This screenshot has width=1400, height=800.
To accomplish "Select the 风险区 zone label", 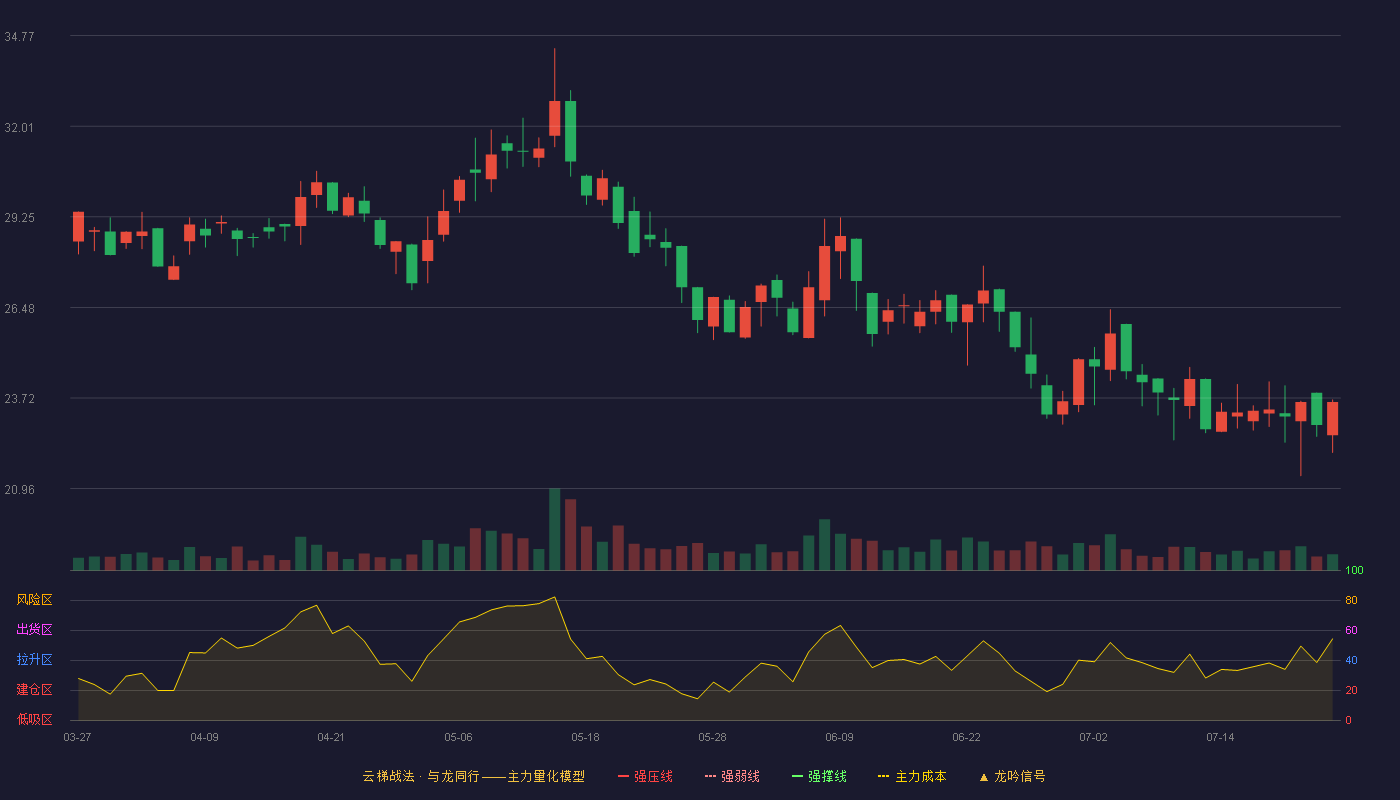I will [x=34, y=600].
